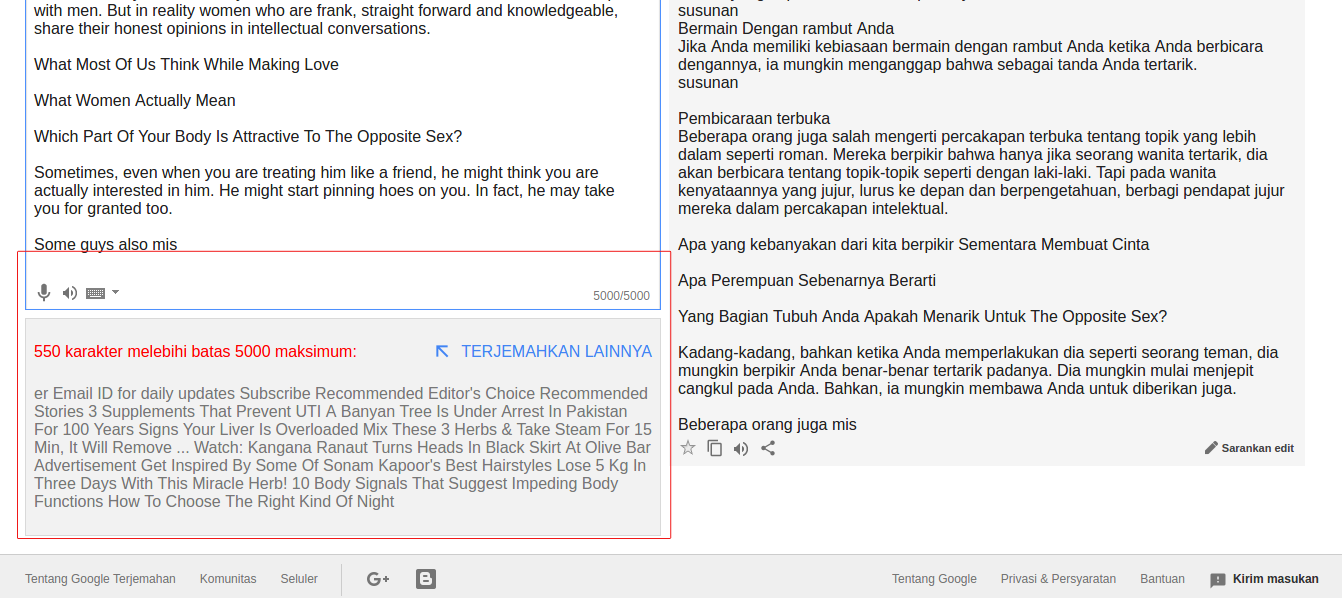This screenshot has width=1342, height=598.
Task: Open the Komunitas footer link
Action: pyautogui.click(x=228, y=579)
